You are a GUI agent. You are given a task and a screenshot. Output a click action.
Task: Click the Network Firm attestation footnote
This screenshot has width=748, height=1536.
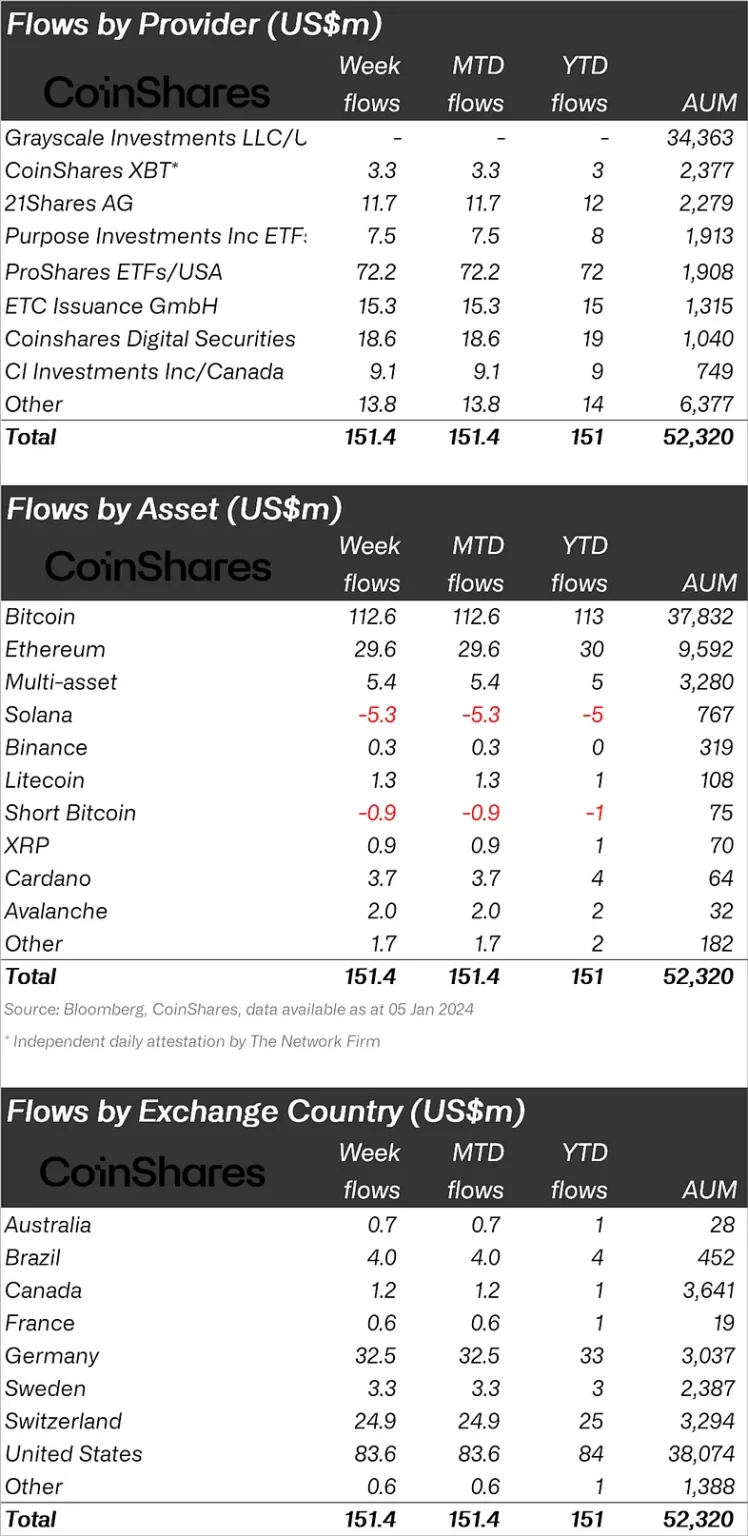(x=193, y=1041)
